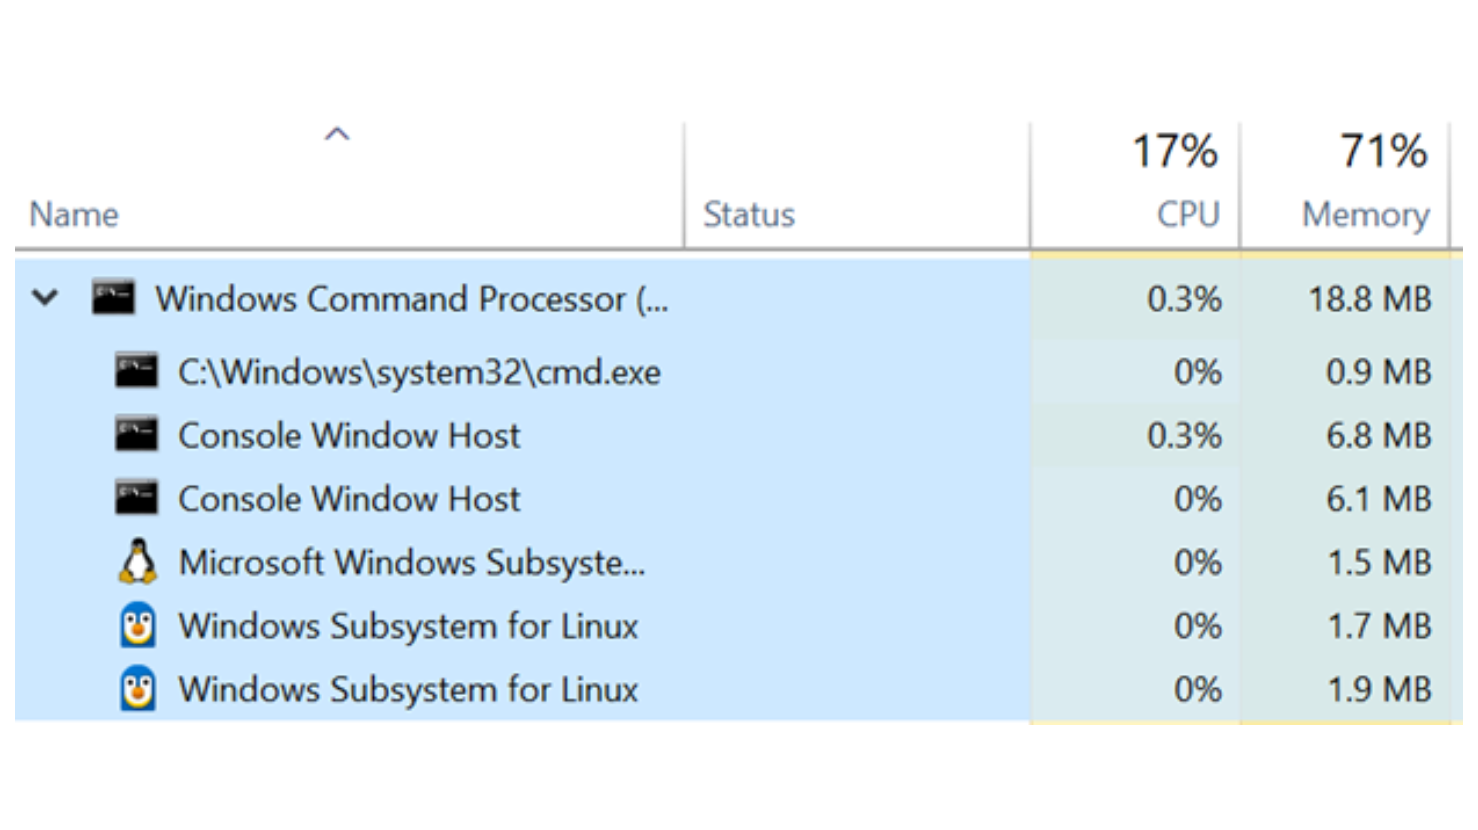Sort by the CPU column header
1478x830 pixels.
pos(1187,214)
